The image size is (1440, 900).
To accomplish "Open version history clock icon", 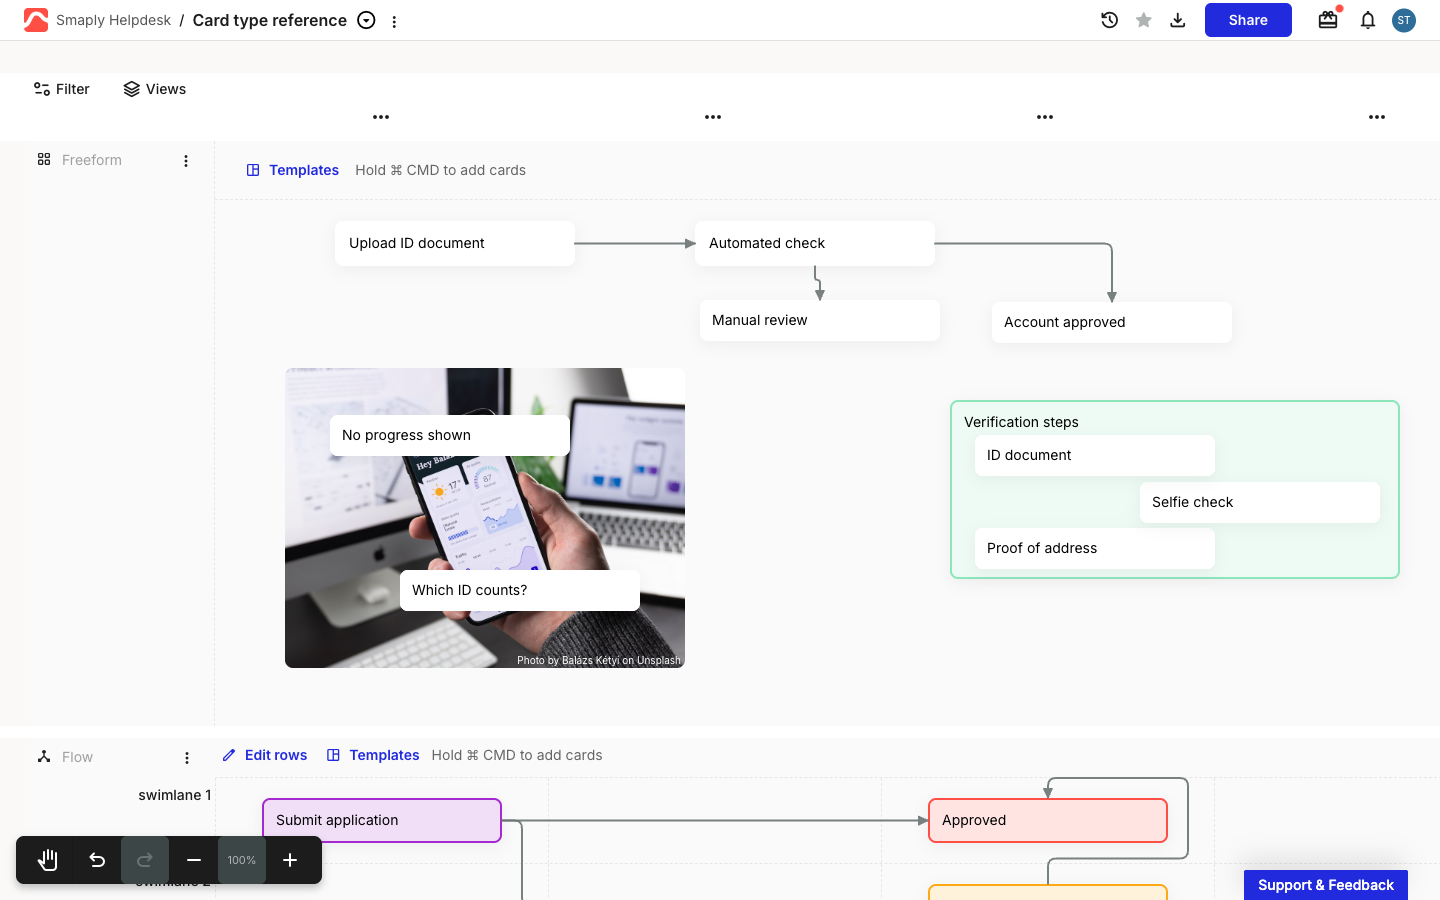I will point(1109,20).
